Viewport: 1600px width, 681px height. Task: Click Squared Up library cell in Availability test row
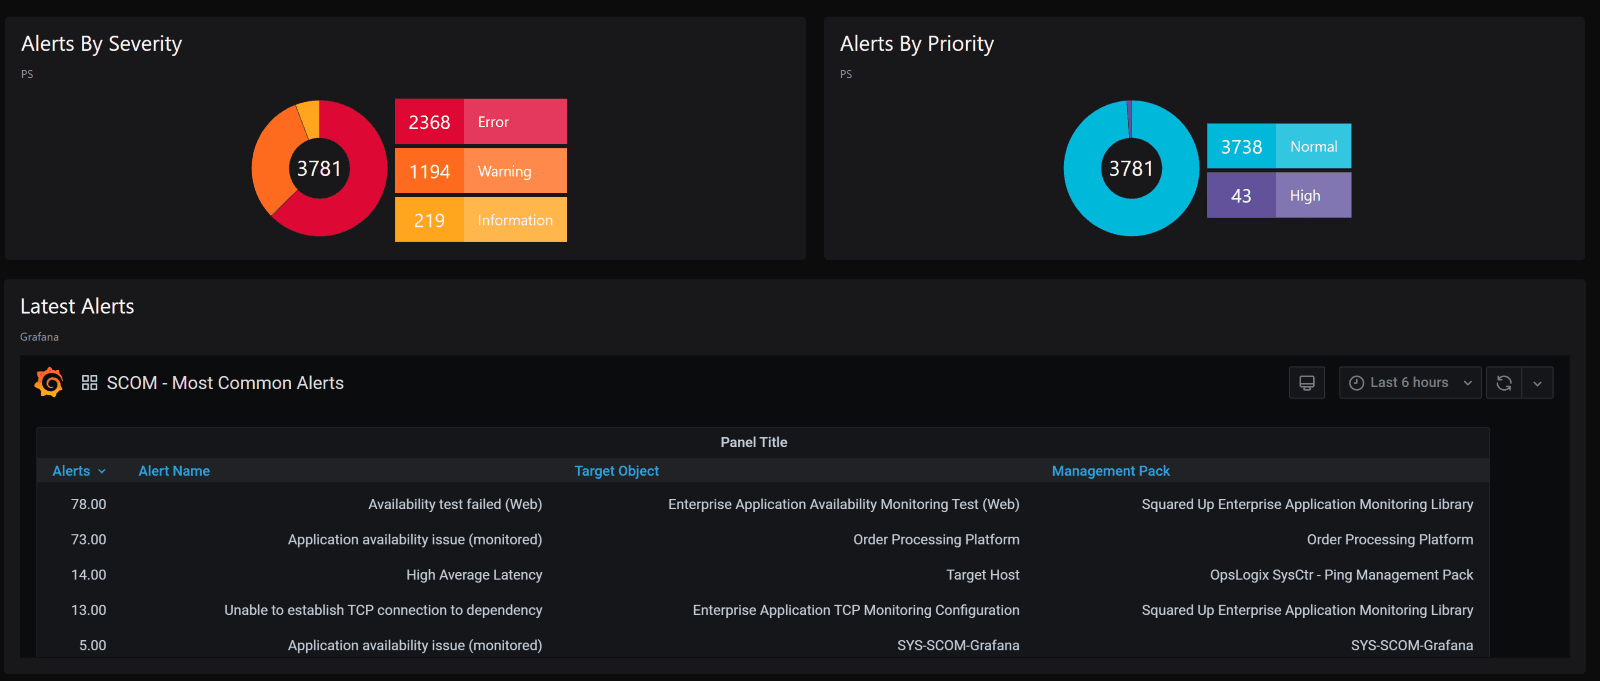1307,505
